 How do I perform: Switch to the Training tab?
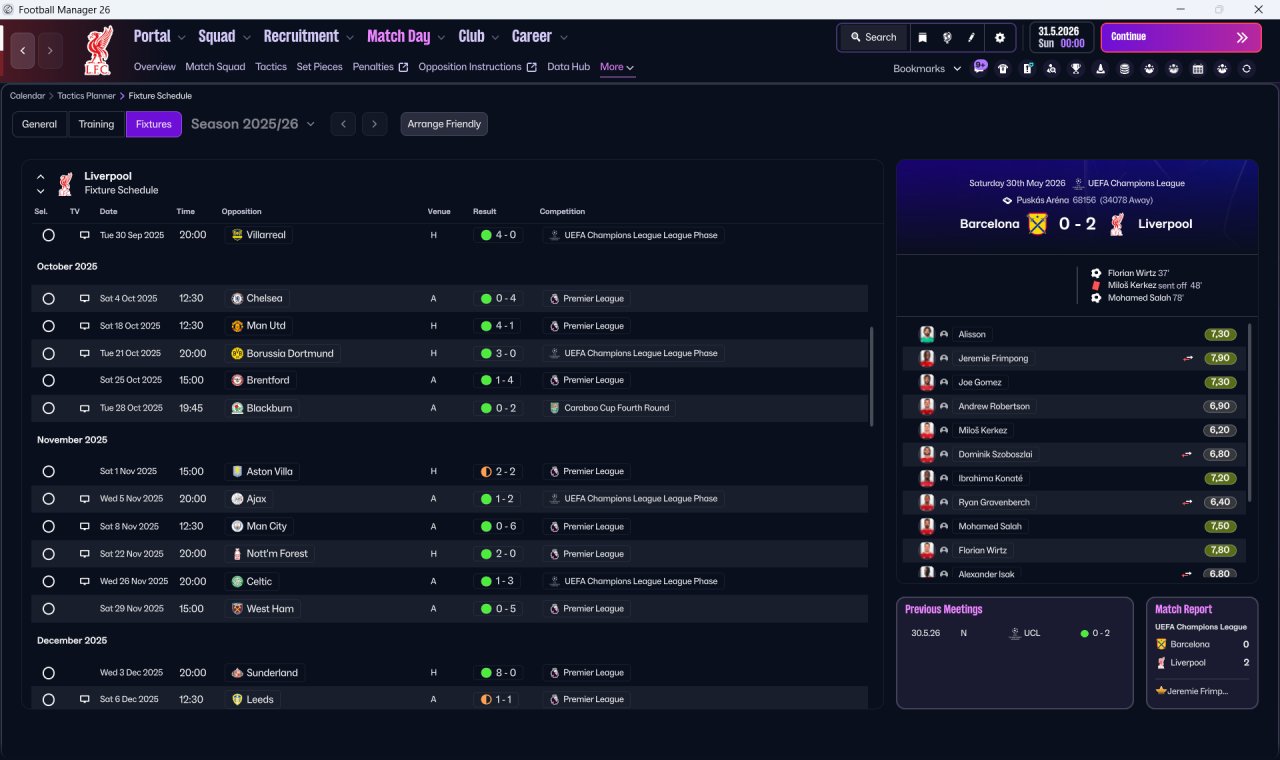coord(96,124)
